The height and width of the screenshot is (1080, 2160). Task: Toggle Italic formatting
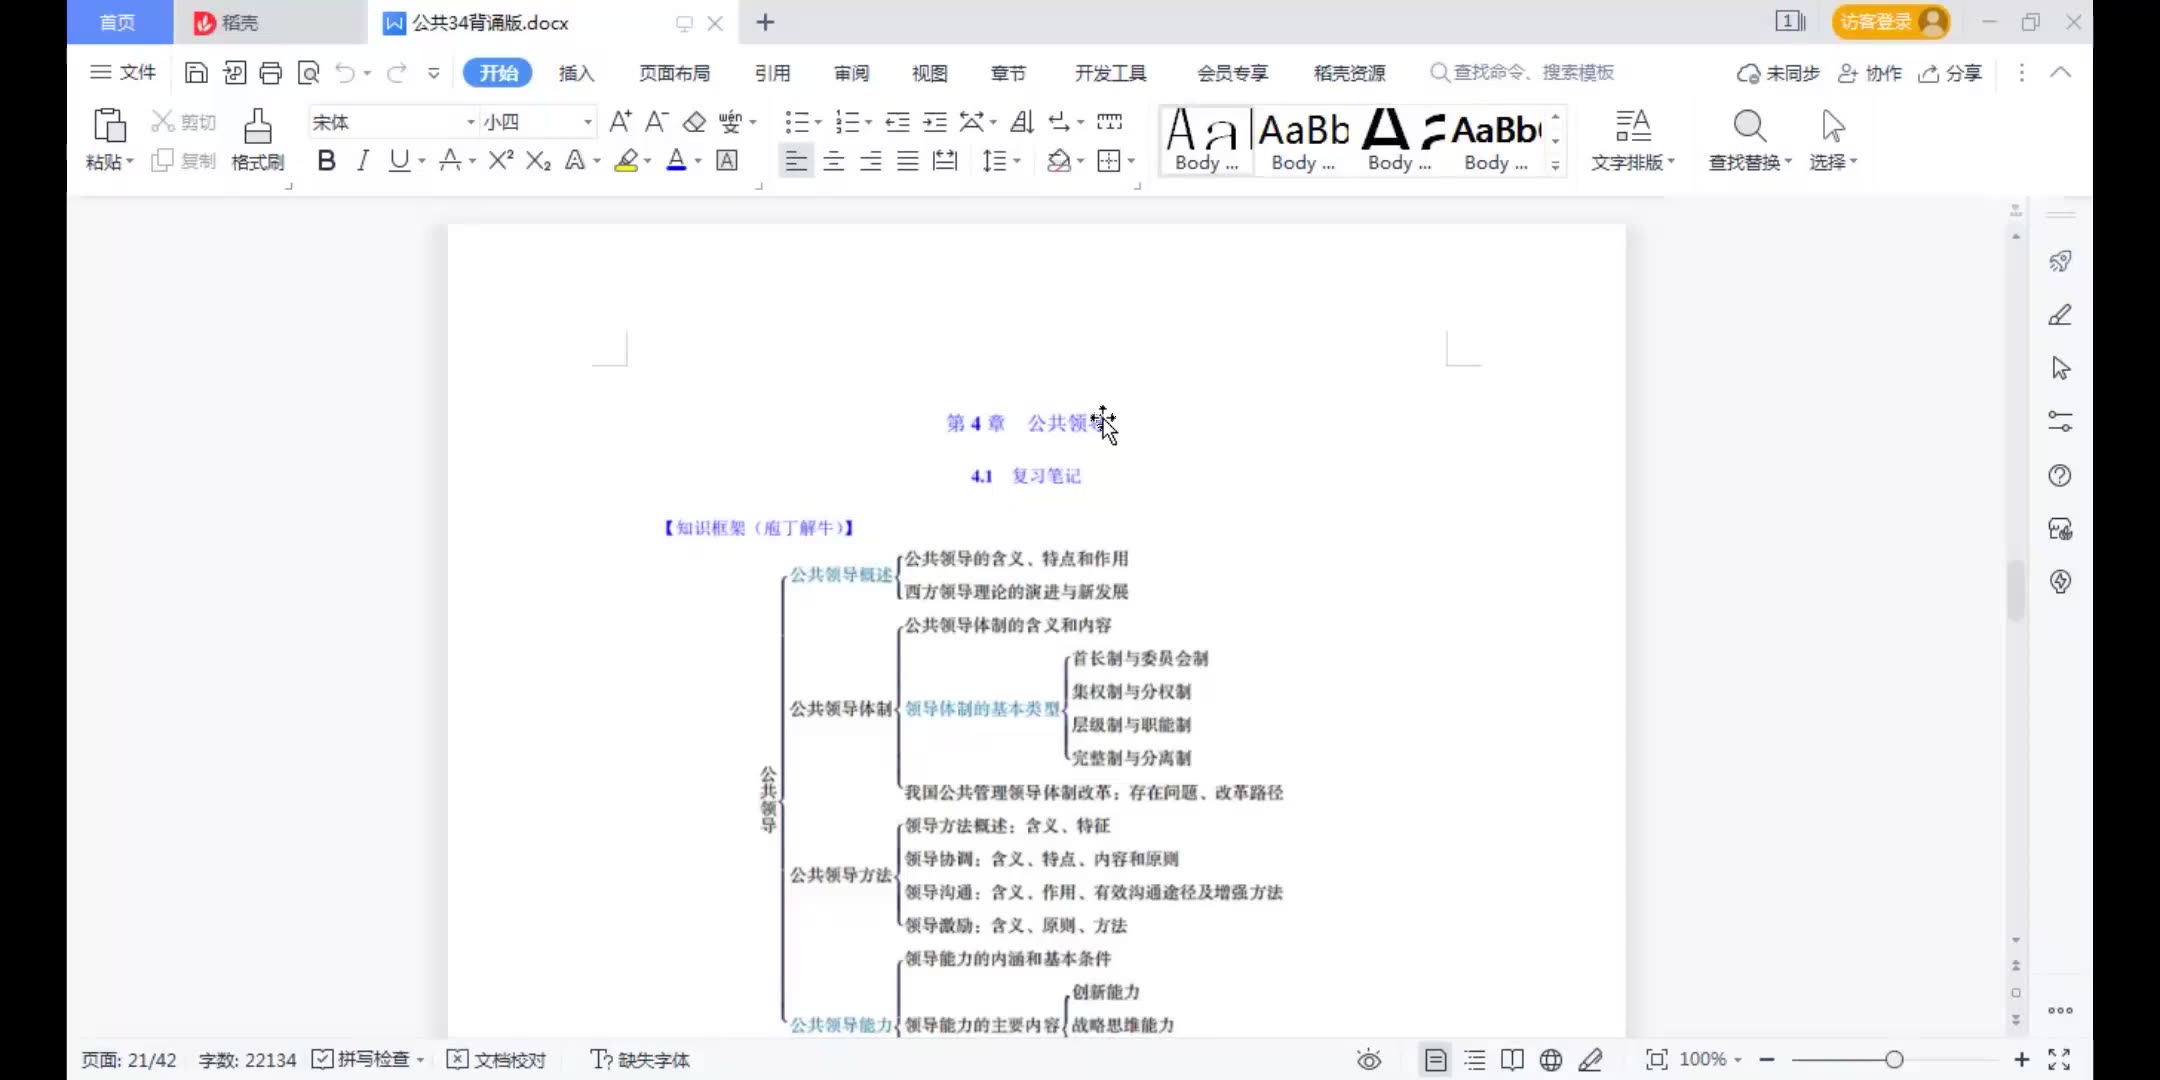pyautogui.click(x=363, y=160)
